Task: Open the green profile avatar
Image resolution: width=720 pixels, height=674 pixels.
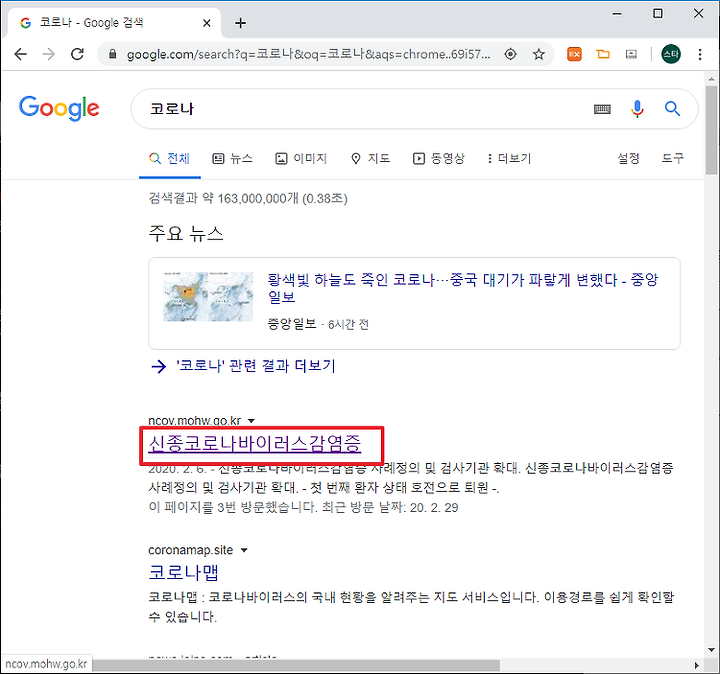Action: (670, 54)
